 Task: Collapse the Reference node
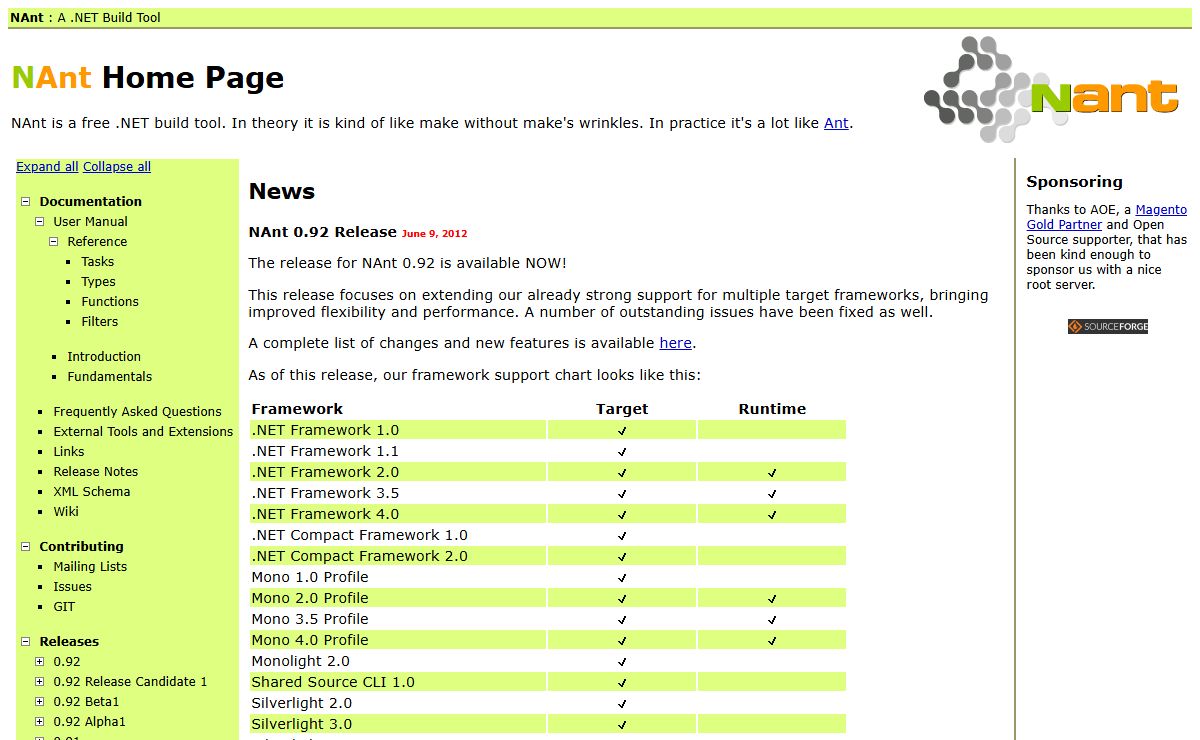click(54, 241)
